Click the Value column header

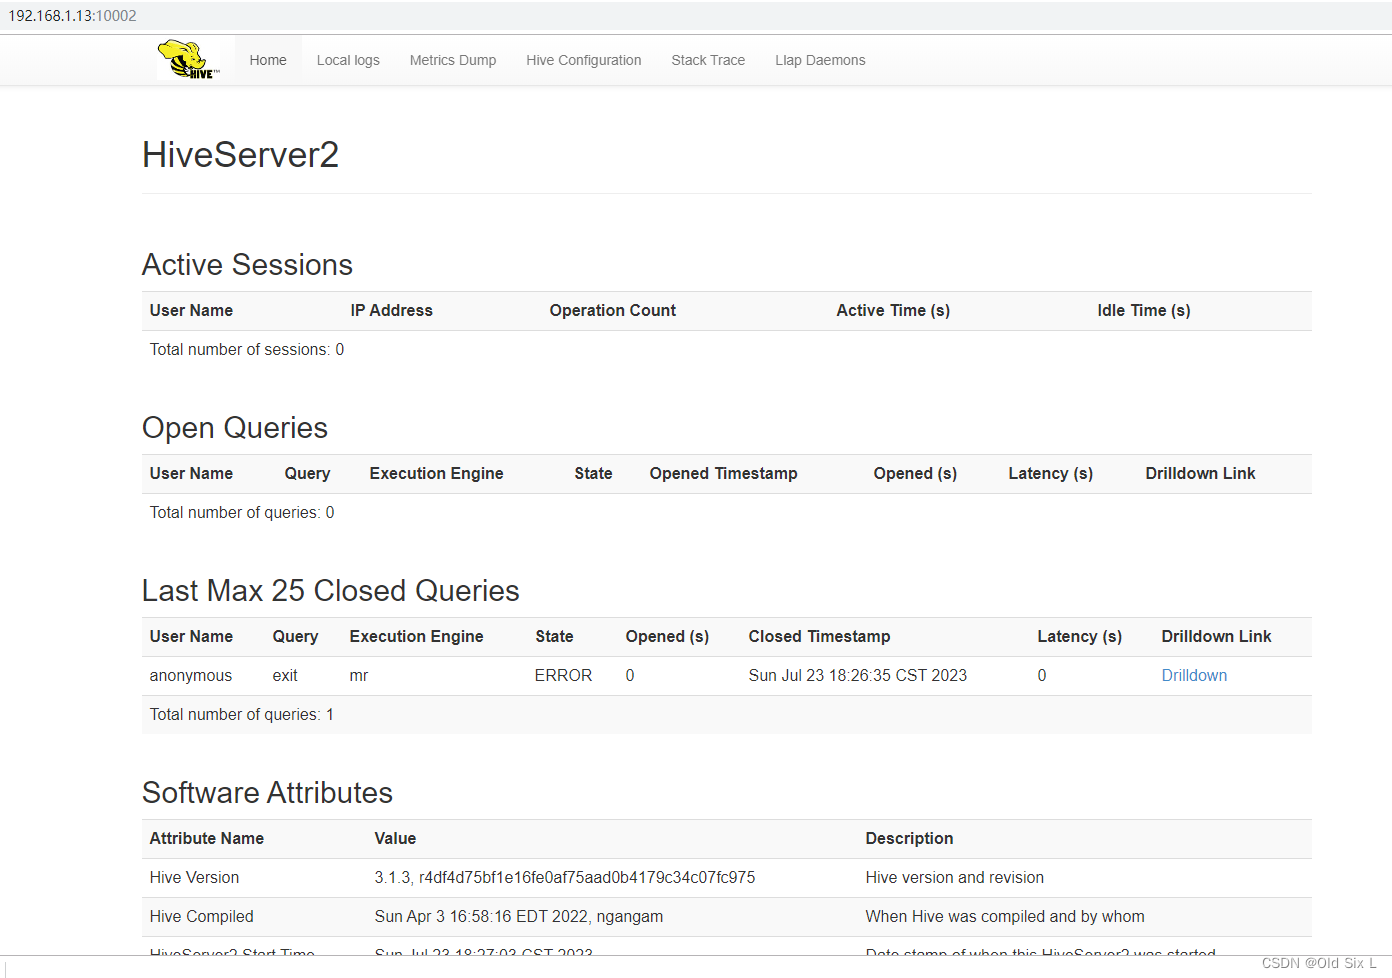click(x=395, y=839)
